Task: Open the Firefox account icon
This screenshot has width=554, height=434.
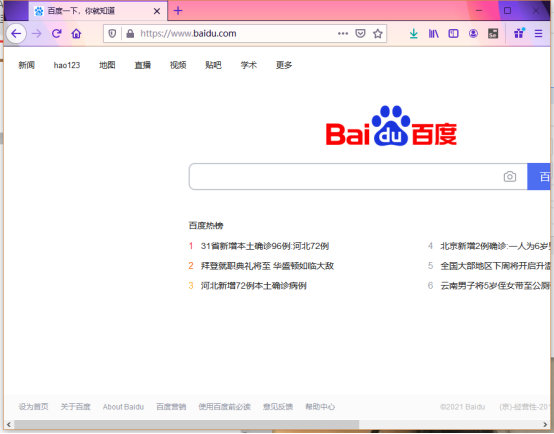Action: pyautogui.click(x=473, y=34)
